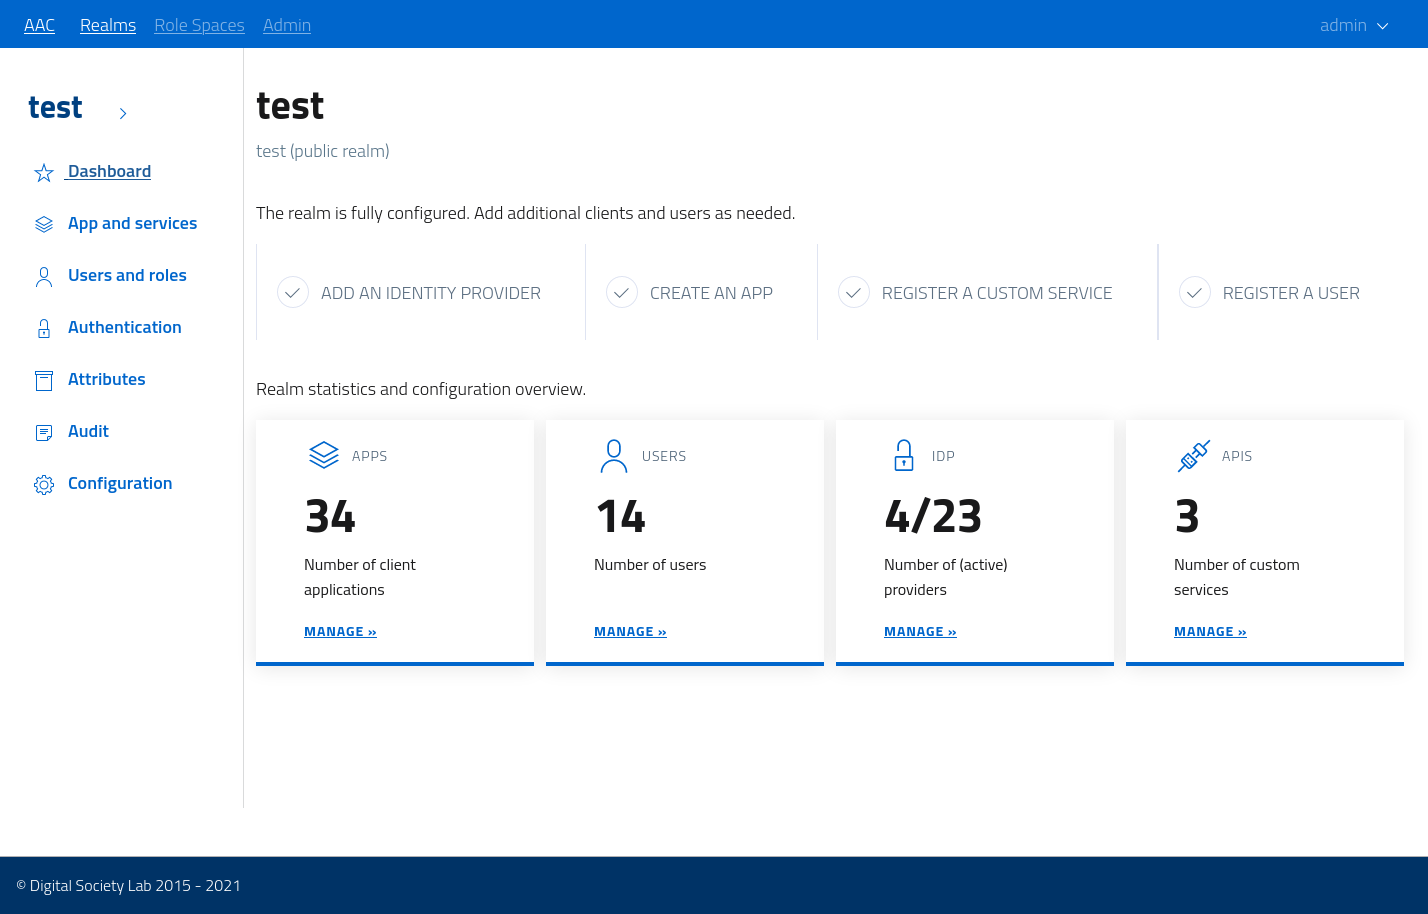
Task: Click the test realm name in sidebar
Action: click(55, 107)
